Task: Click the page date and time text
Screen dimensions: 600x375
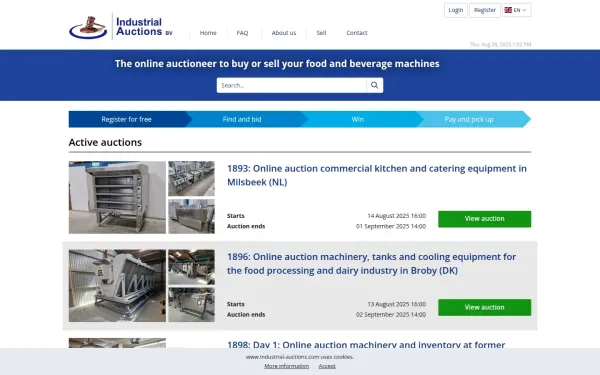Action: point(501,44)
